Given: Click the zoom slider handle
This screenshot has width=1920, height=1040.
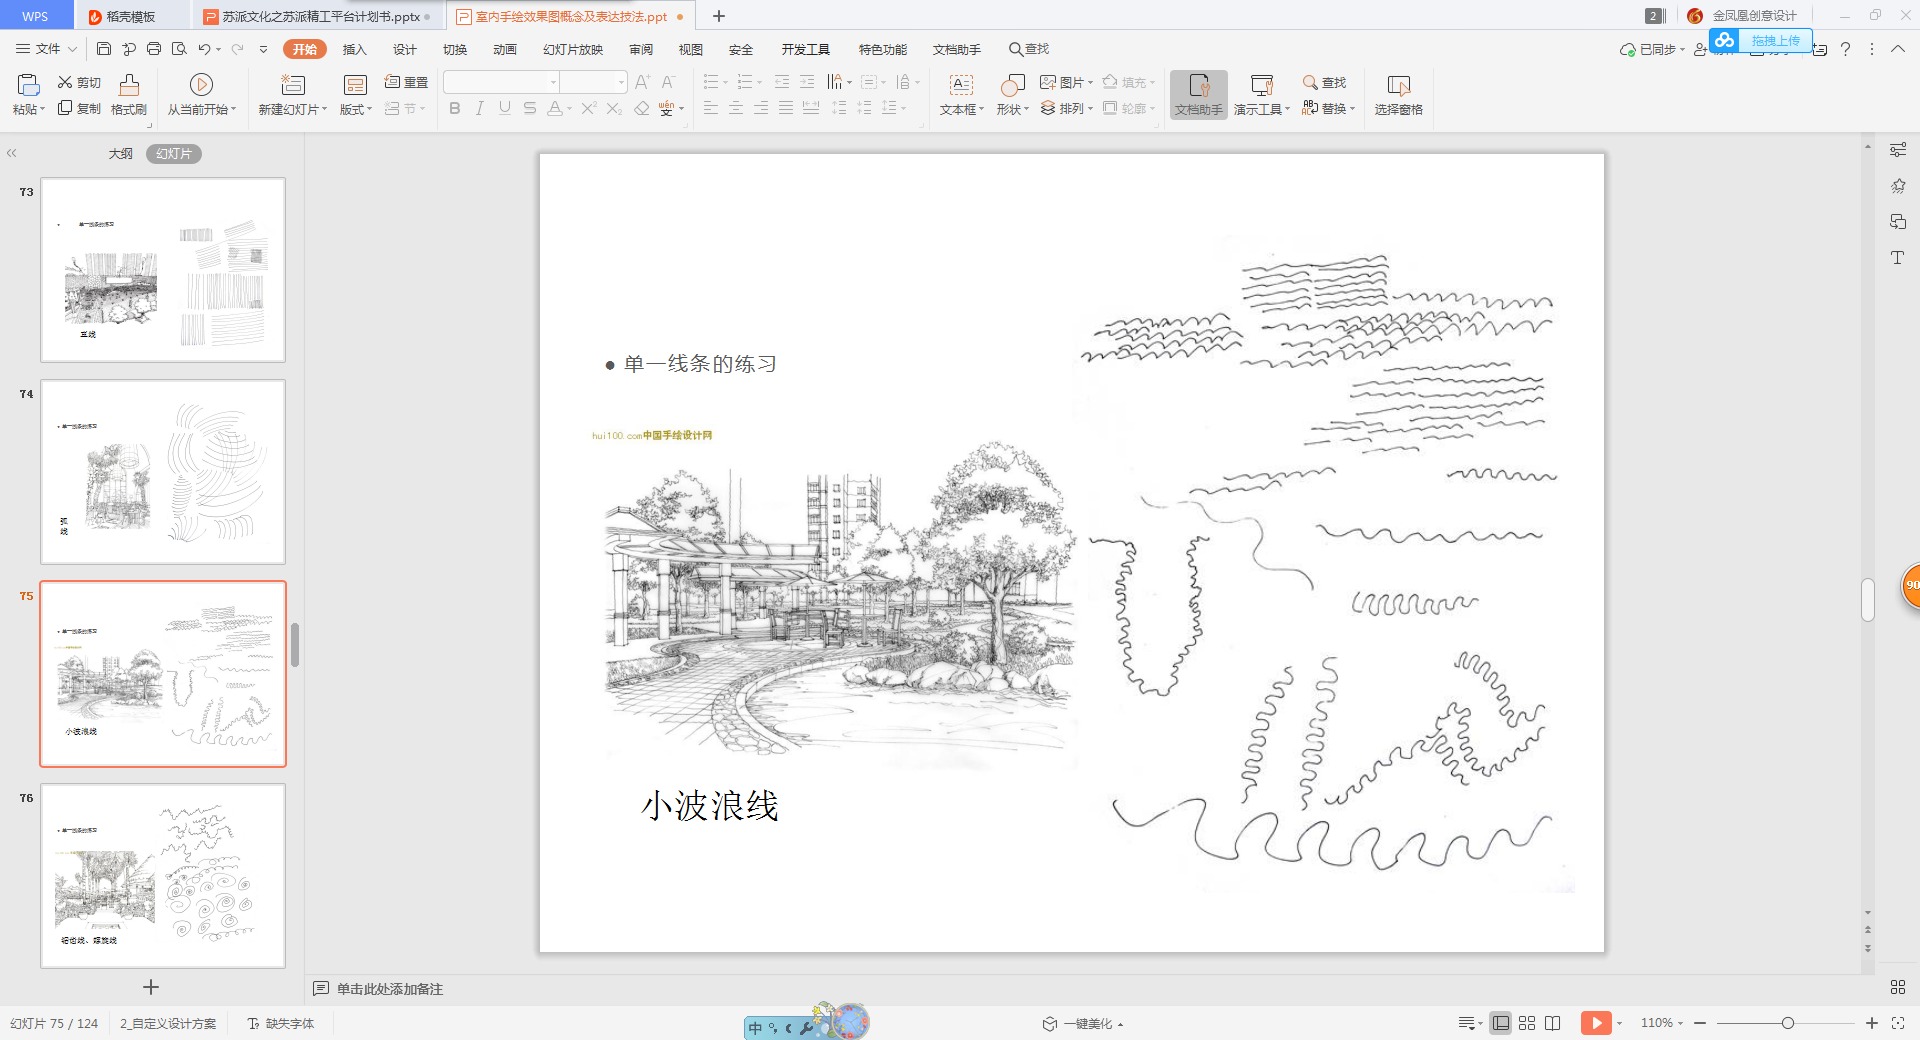Looking at the screenshot, I should click(x=1787, y=1023).
